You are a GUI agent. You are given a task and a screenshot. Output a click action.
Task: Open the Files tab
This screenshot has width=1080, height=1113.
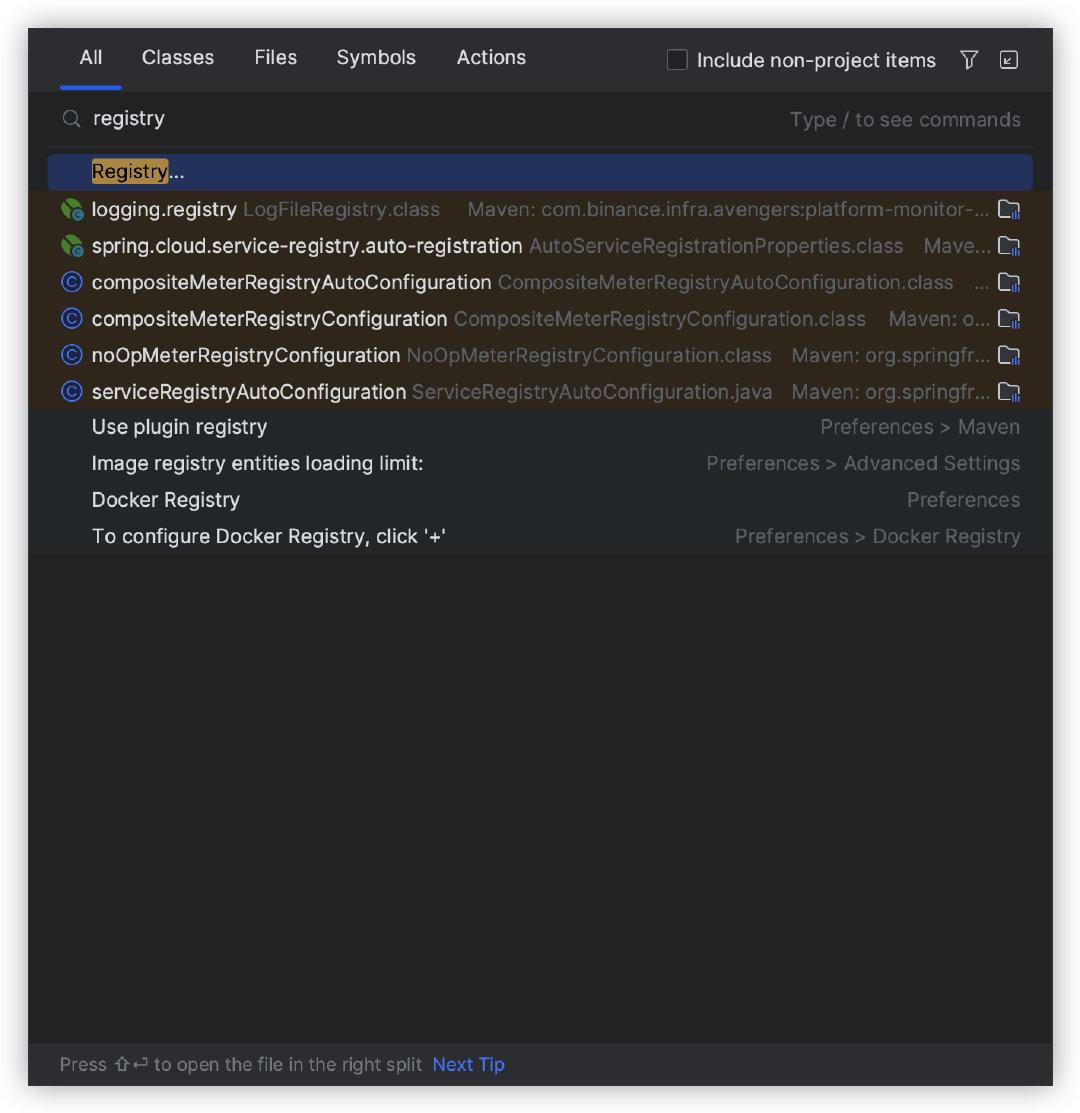click(x=275, y=57)
